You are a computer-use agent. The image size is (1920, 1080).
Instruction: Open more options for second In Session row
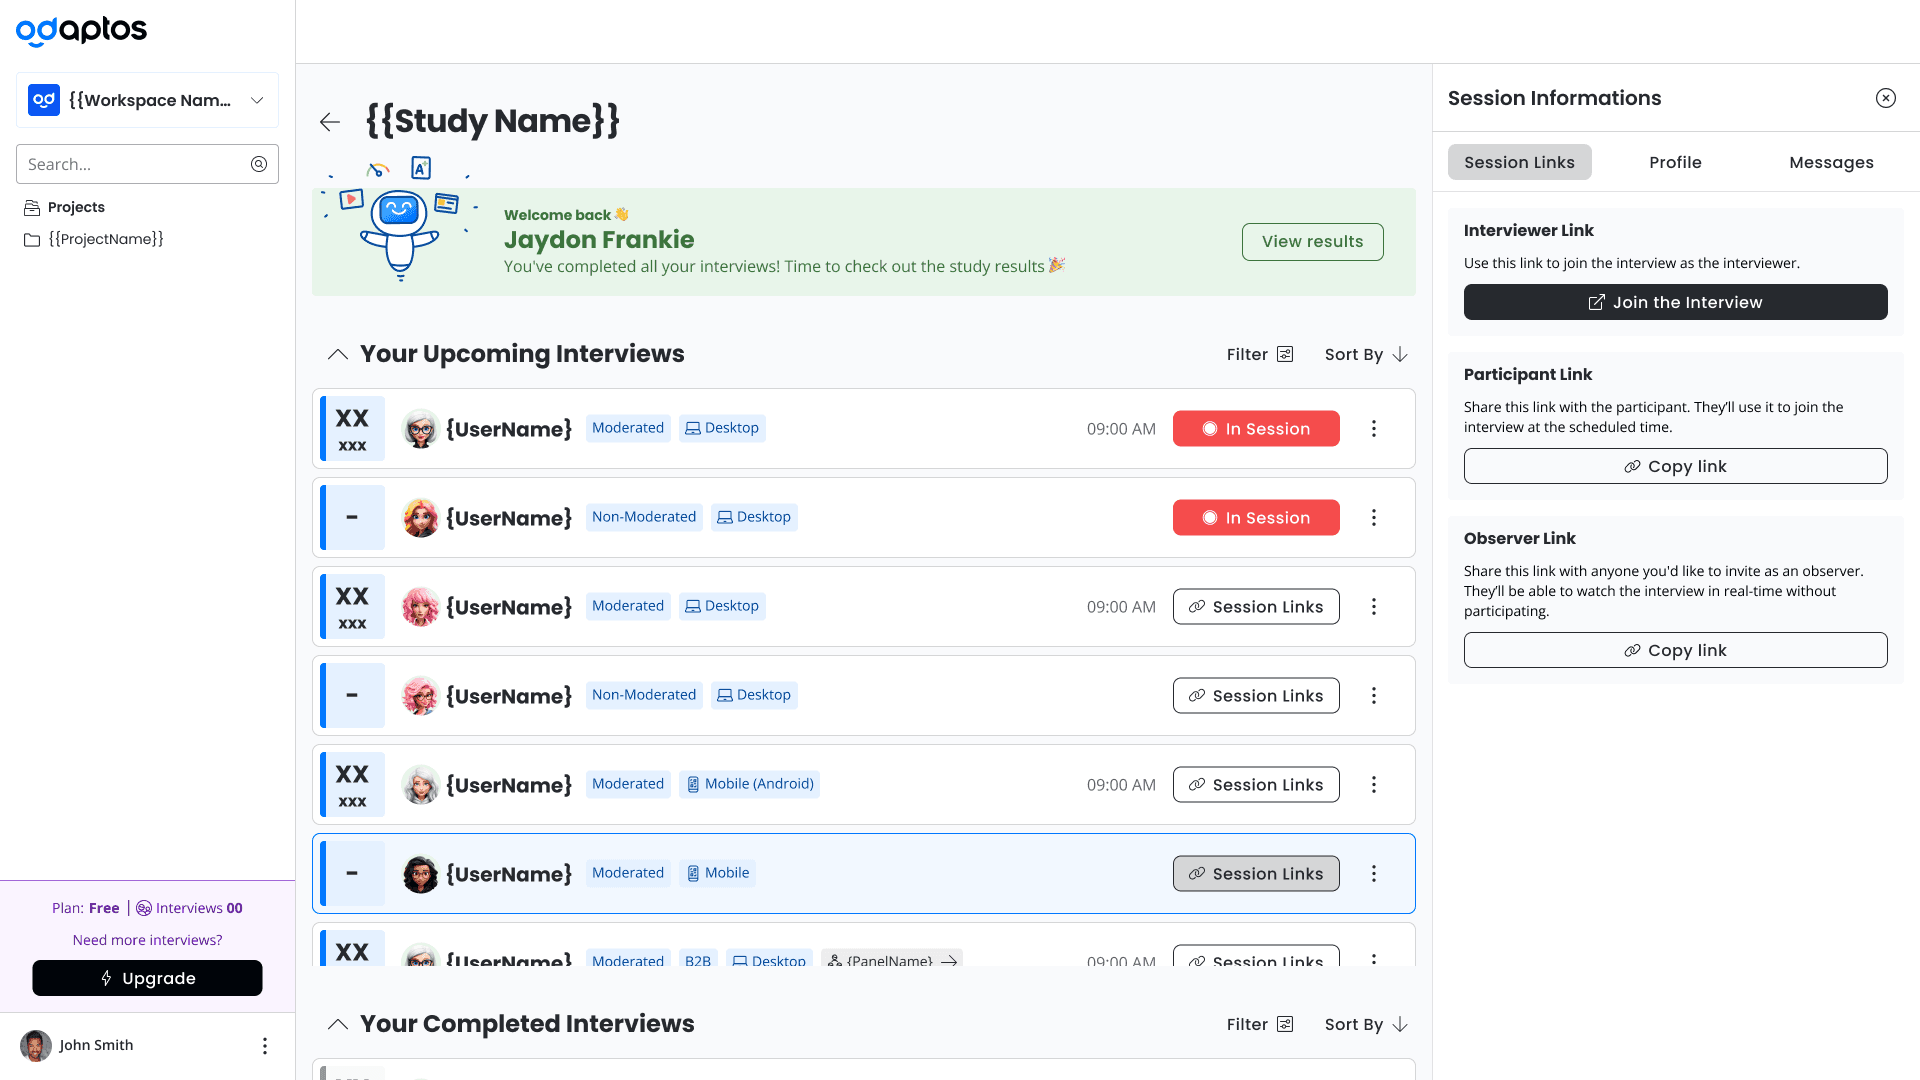click(1374, 518)
